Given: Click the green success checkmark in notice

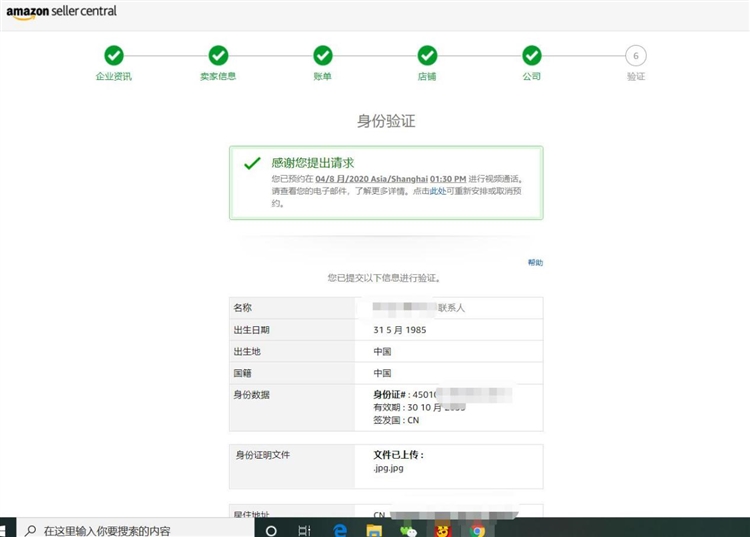Looking at the screenshot, I should coord(252,163).
